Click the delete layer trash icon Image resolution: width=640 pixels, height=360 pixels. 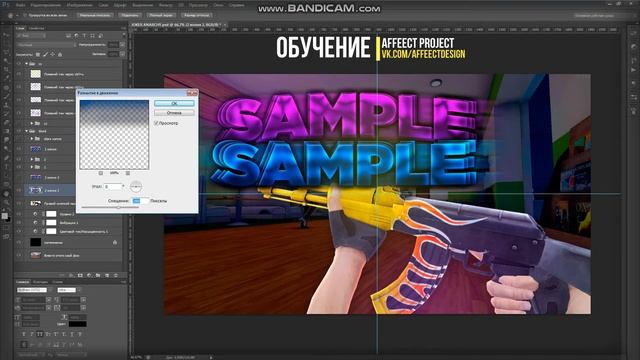point(116,276)
